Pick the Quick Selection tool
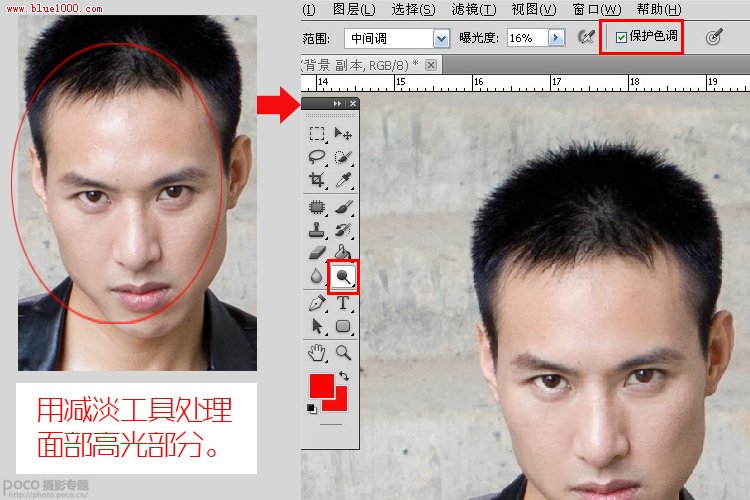Image resolution: width=750 pixels, height=500 pixels. pos(343,156)
